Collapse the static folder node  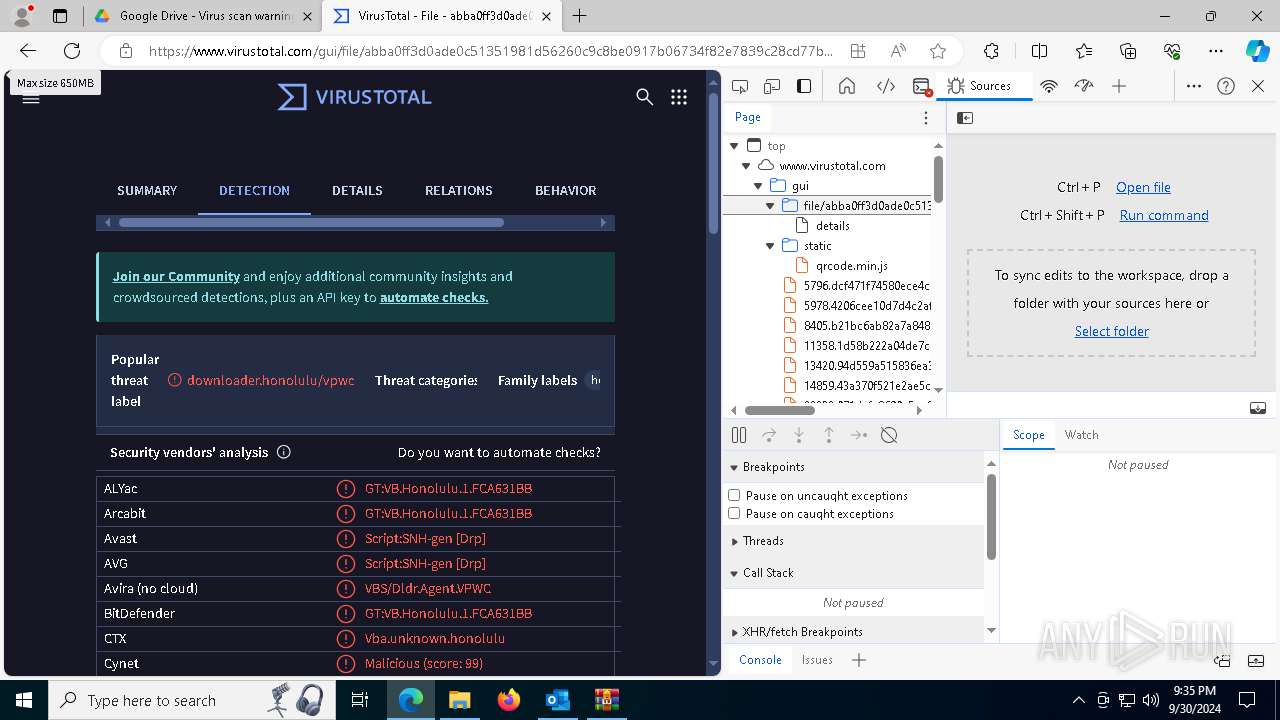(x=770, y=246)
